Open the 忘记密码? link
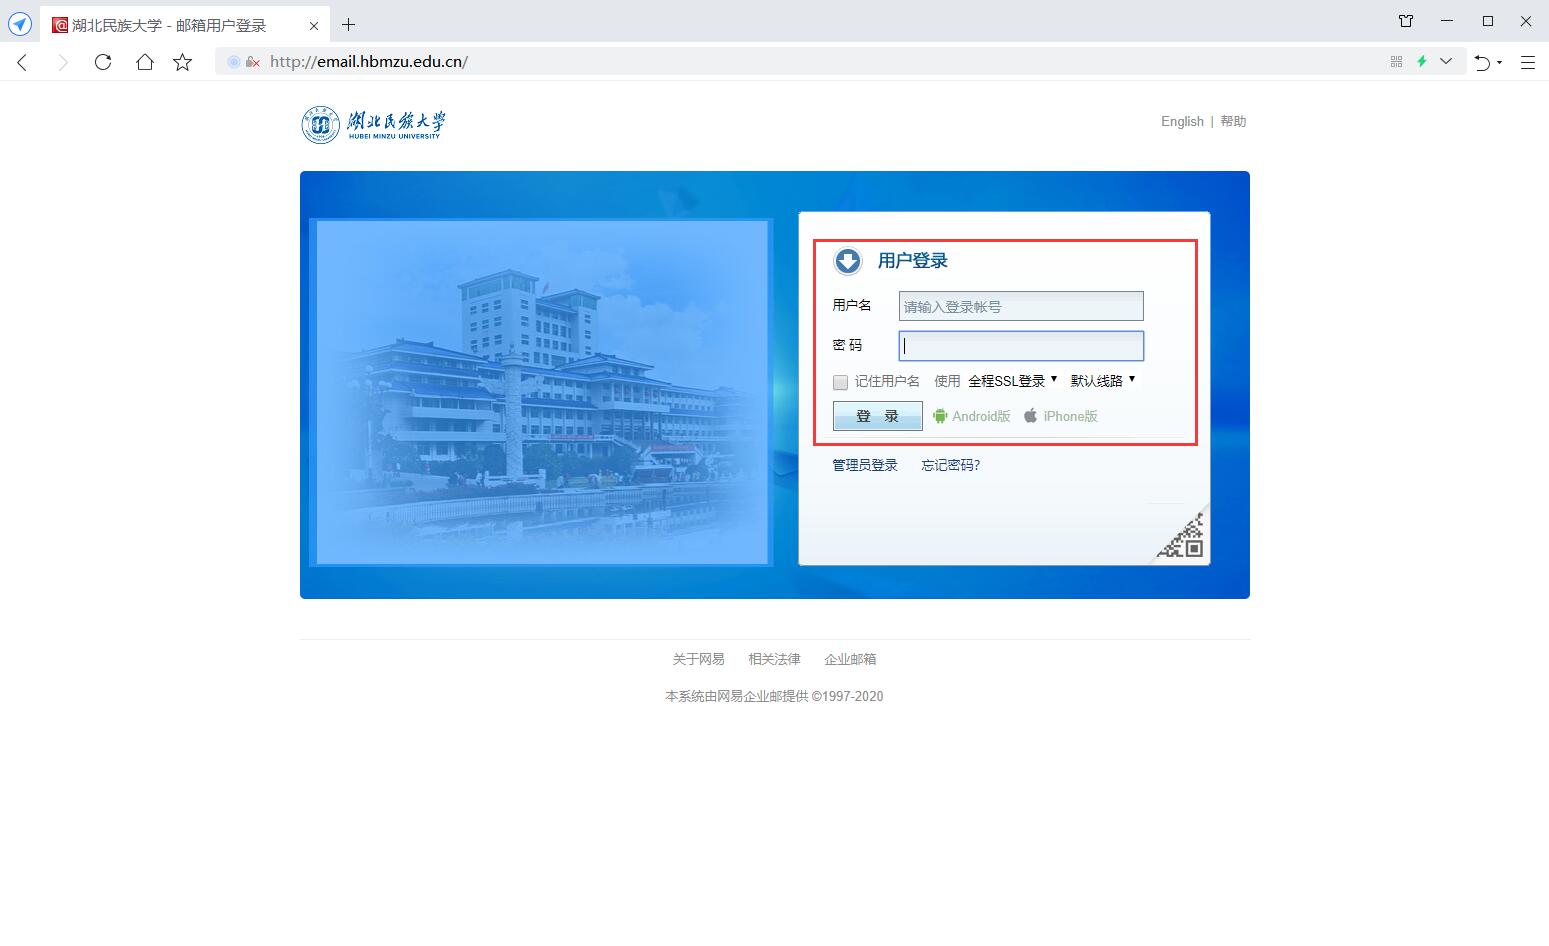Viewport: 1549px width, 946px height. [950, 465]
